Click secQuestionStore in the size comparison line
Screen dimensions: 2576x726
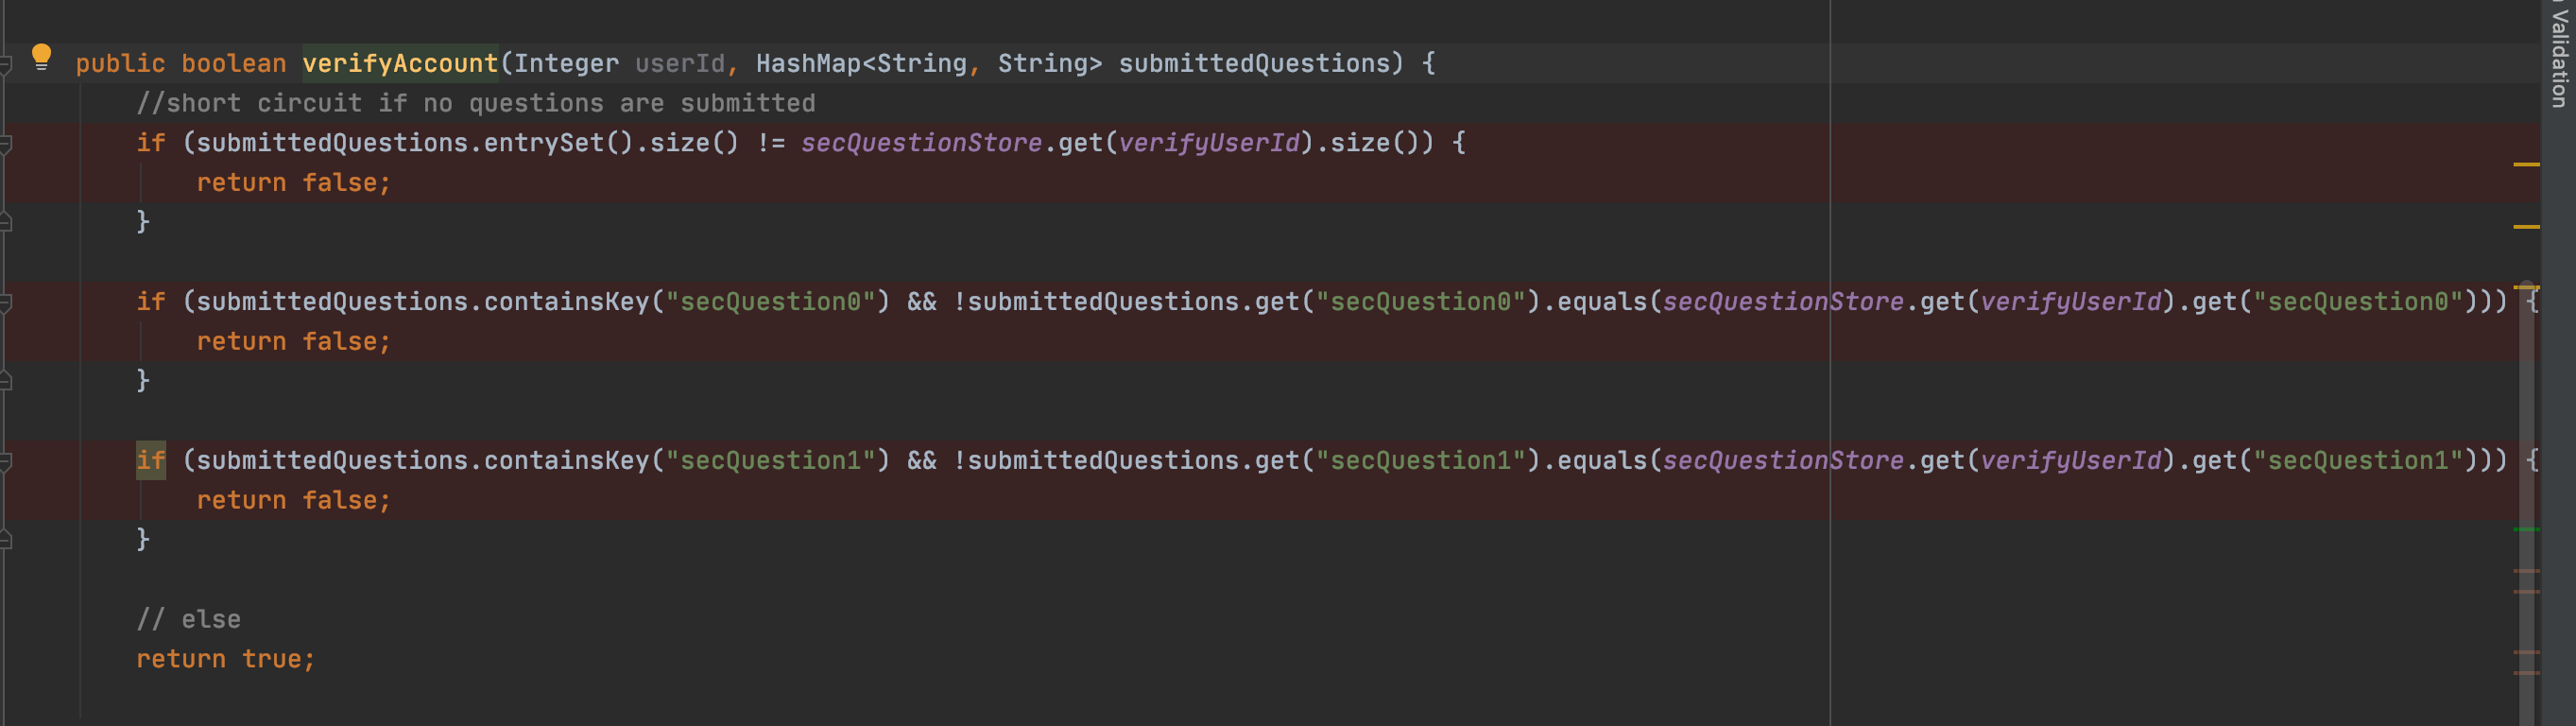pyautogui.click(x=921, y=143)
